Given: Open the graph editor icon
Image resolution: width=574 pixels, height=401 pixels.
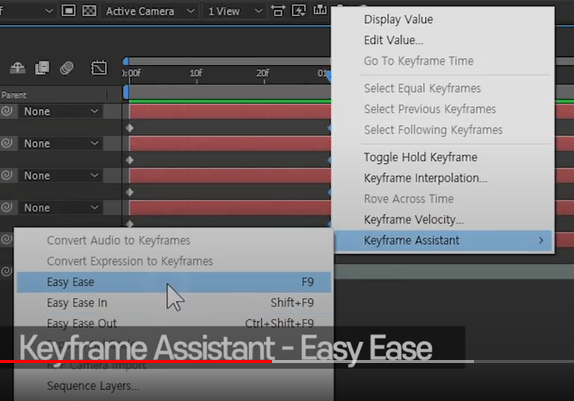Looking at the screenshot, I should [99, 68].
